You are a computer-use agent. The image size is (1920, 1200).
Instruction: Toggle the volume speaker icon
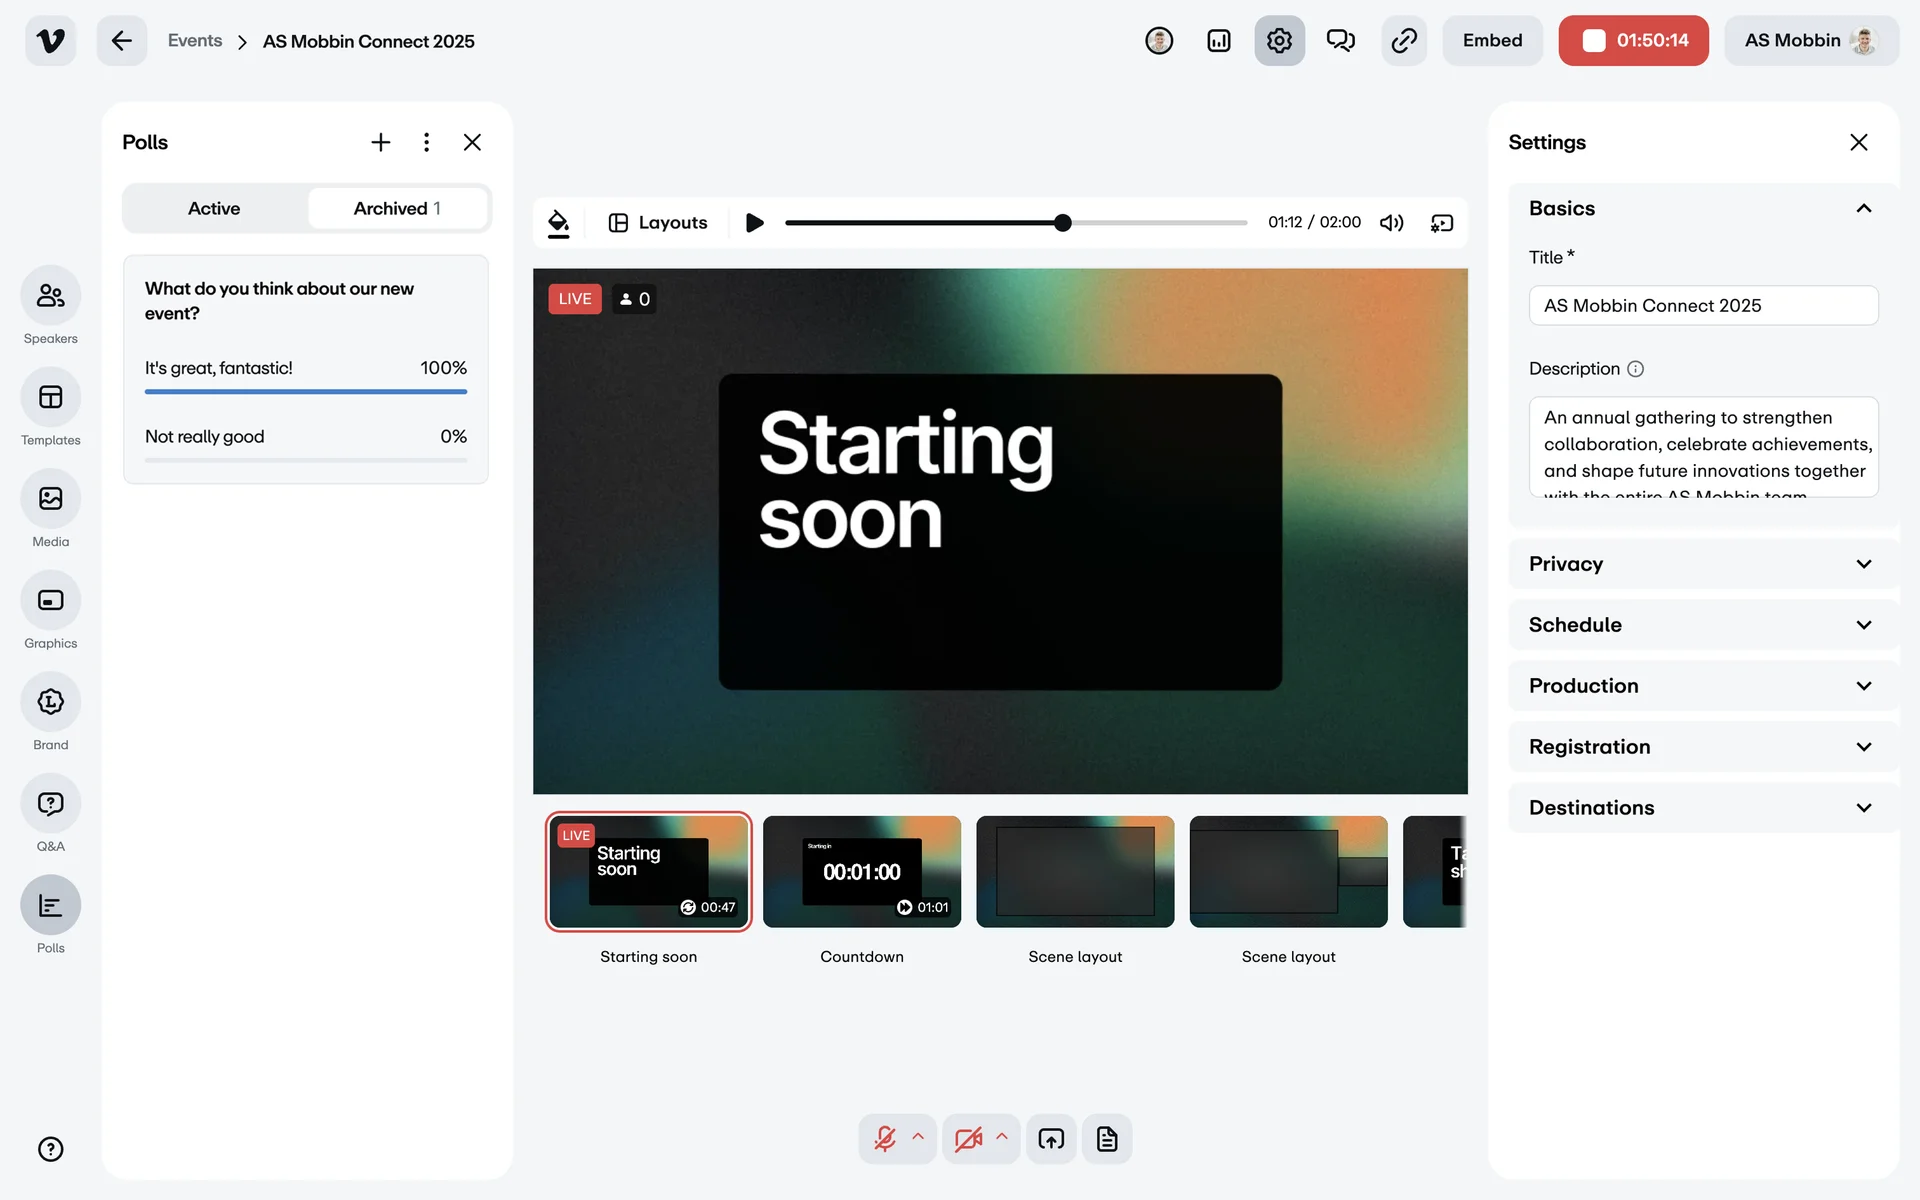(1391, 223)
